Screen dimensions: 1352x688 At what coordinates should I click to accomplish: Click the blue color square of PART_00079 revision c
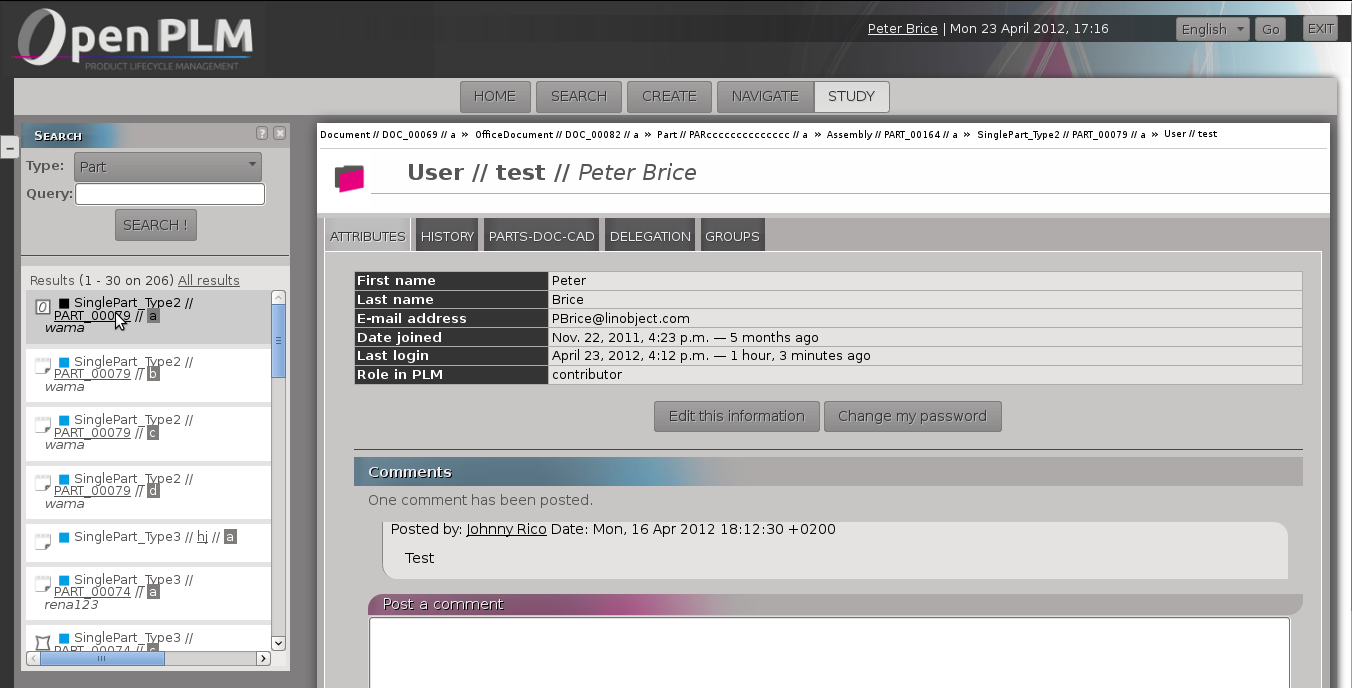coord(64,420)
